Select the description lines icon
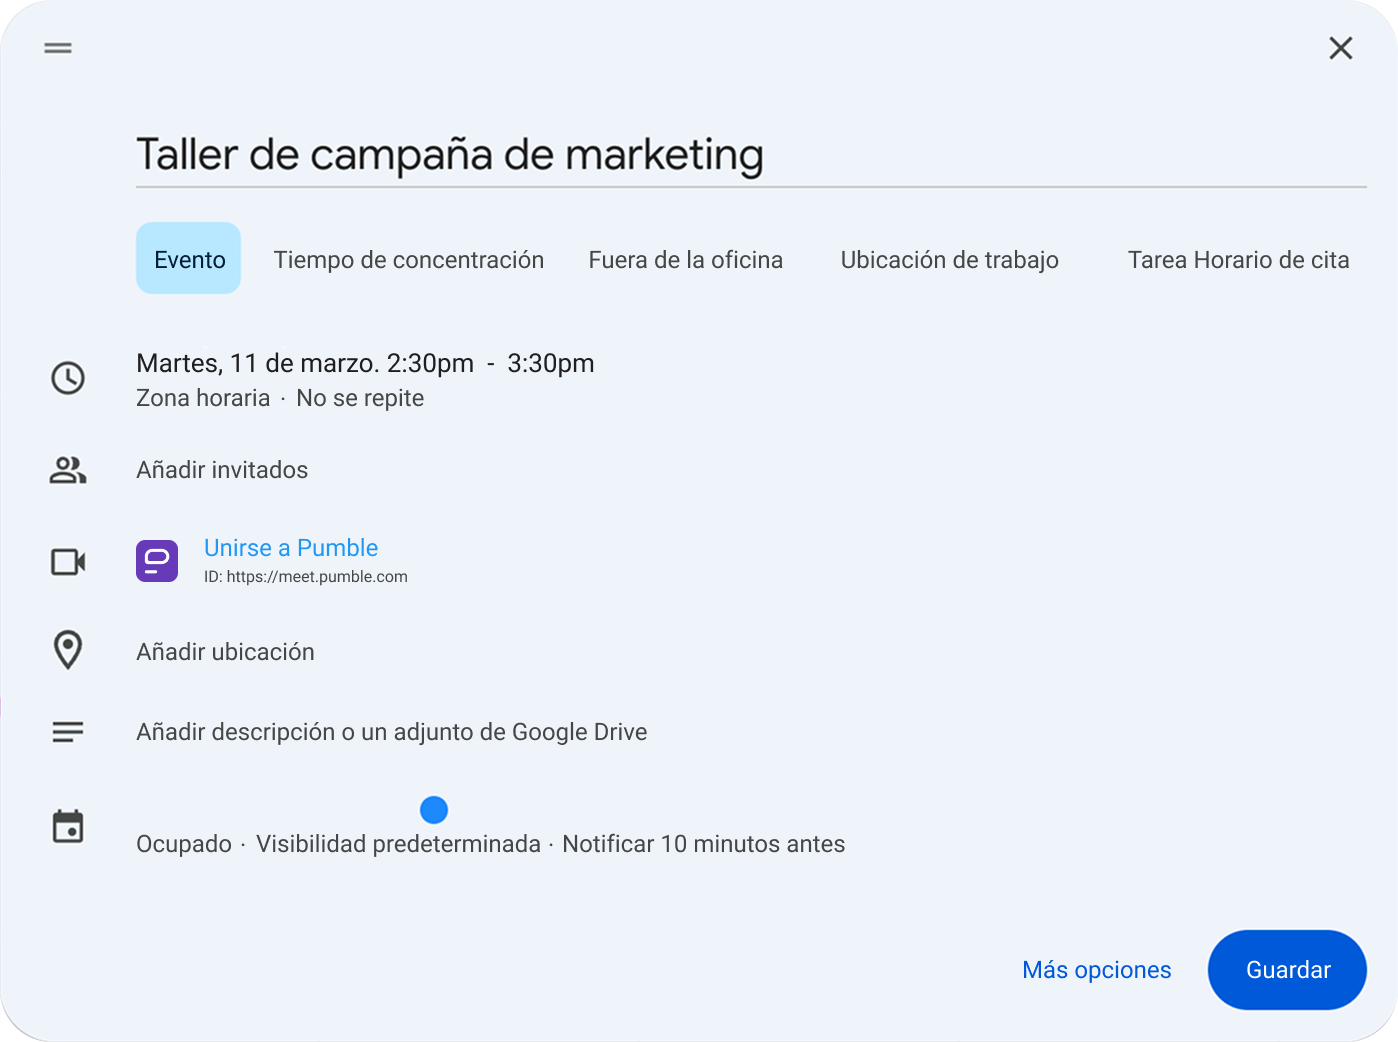Viewport: 1398px width, 1042px height. (x=67, y=731)
